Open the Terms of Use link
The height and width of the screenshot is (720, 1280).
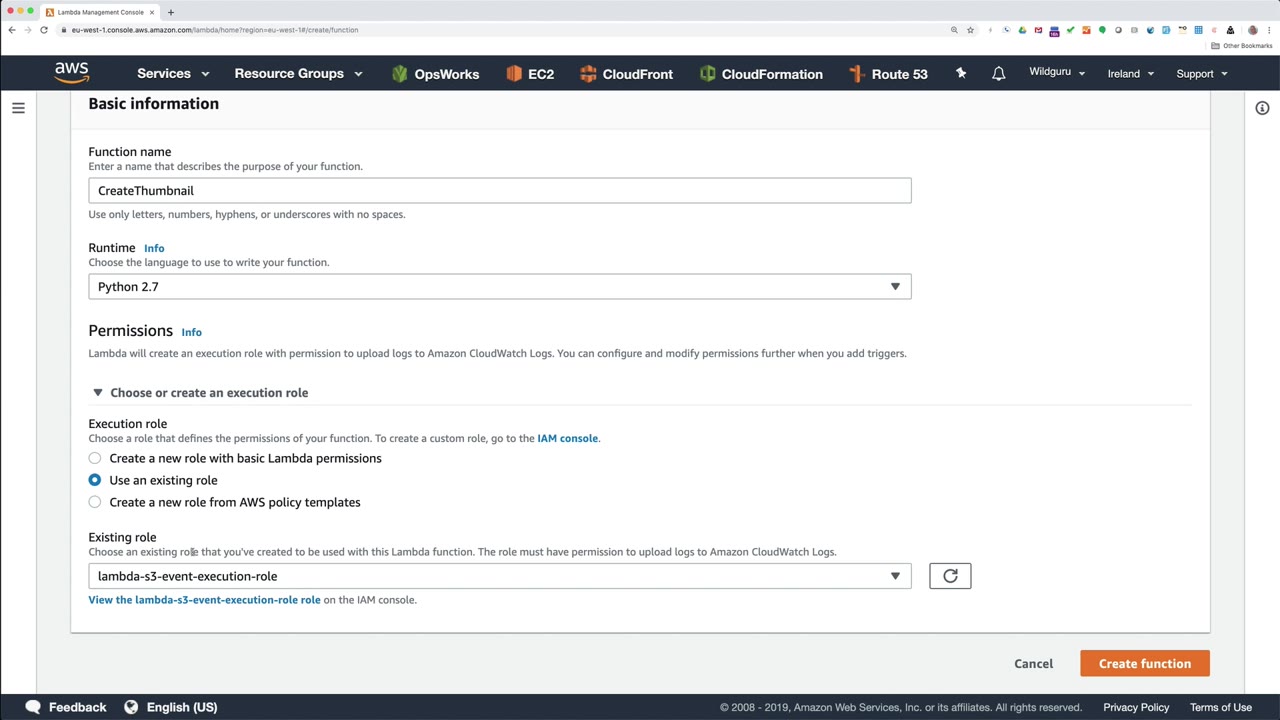coord(1221,707)
